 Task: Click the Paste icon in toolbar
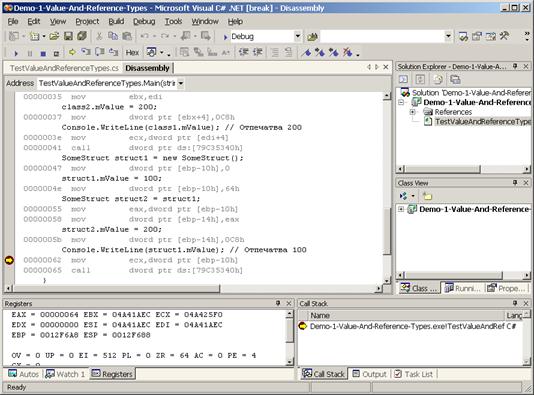pos(127,36)
